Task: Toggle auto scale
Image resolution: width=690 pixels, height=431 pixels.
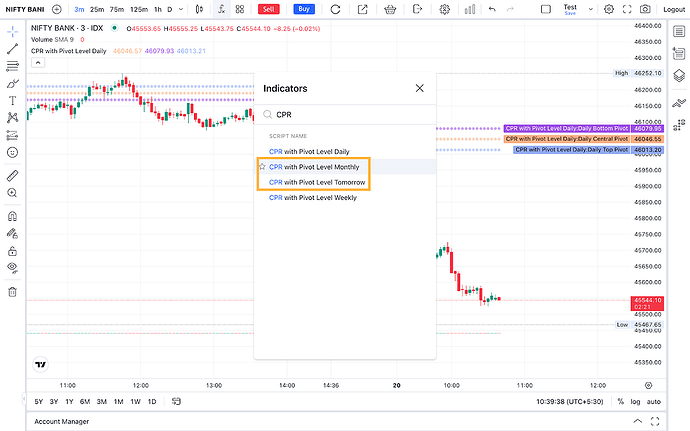Action: coord(653,402)
